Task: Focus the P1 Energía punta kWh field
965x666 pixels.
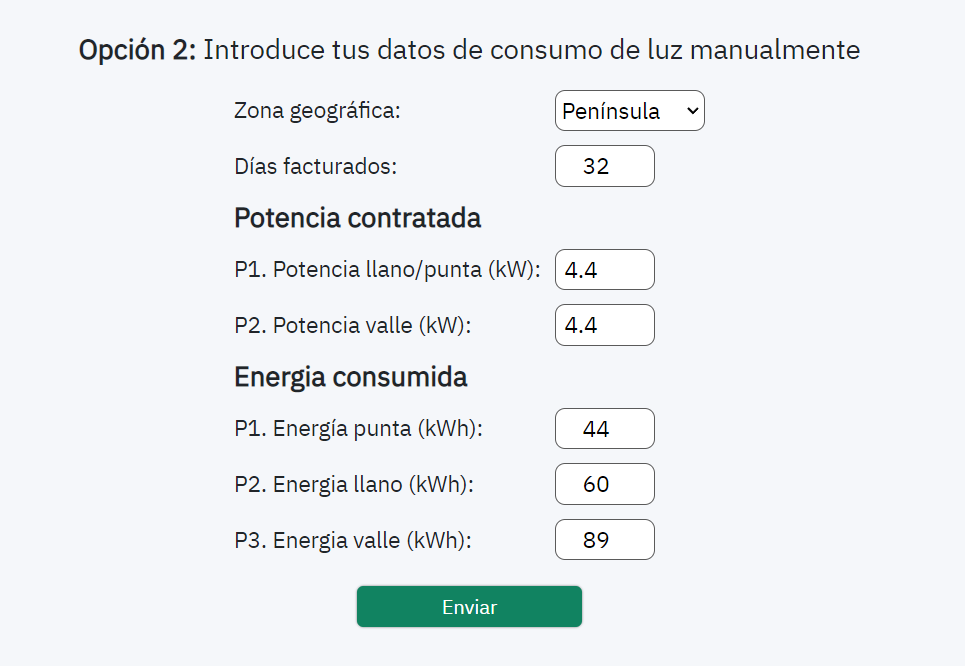Action: [x=604, y=428]
